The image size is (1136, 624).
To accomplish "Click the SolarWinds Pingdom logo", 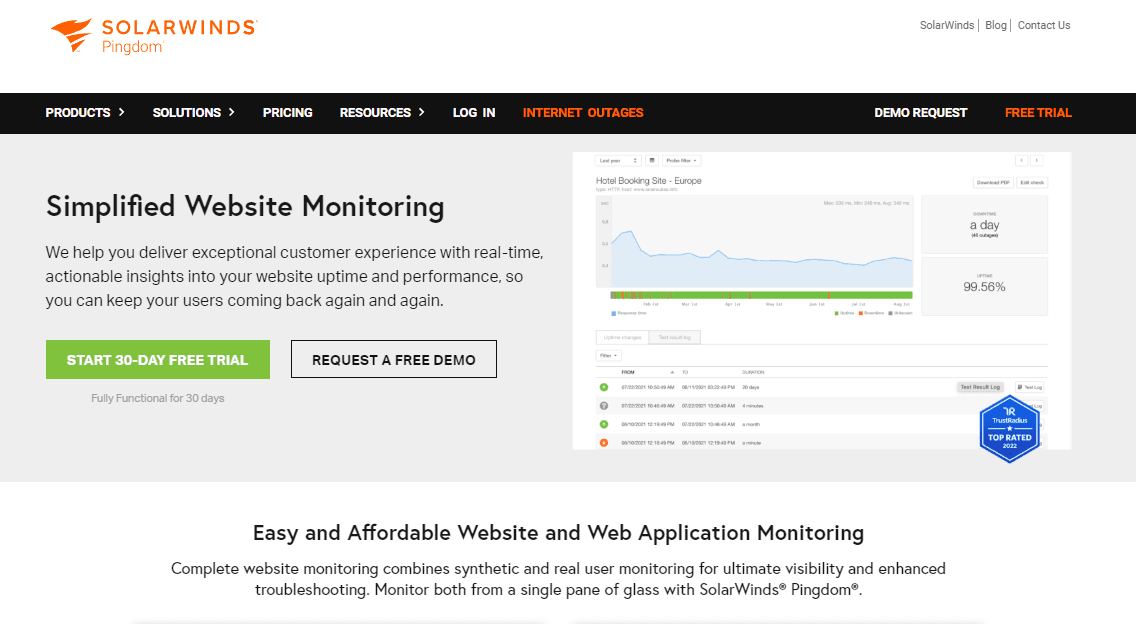I will [x=152, y=35].
